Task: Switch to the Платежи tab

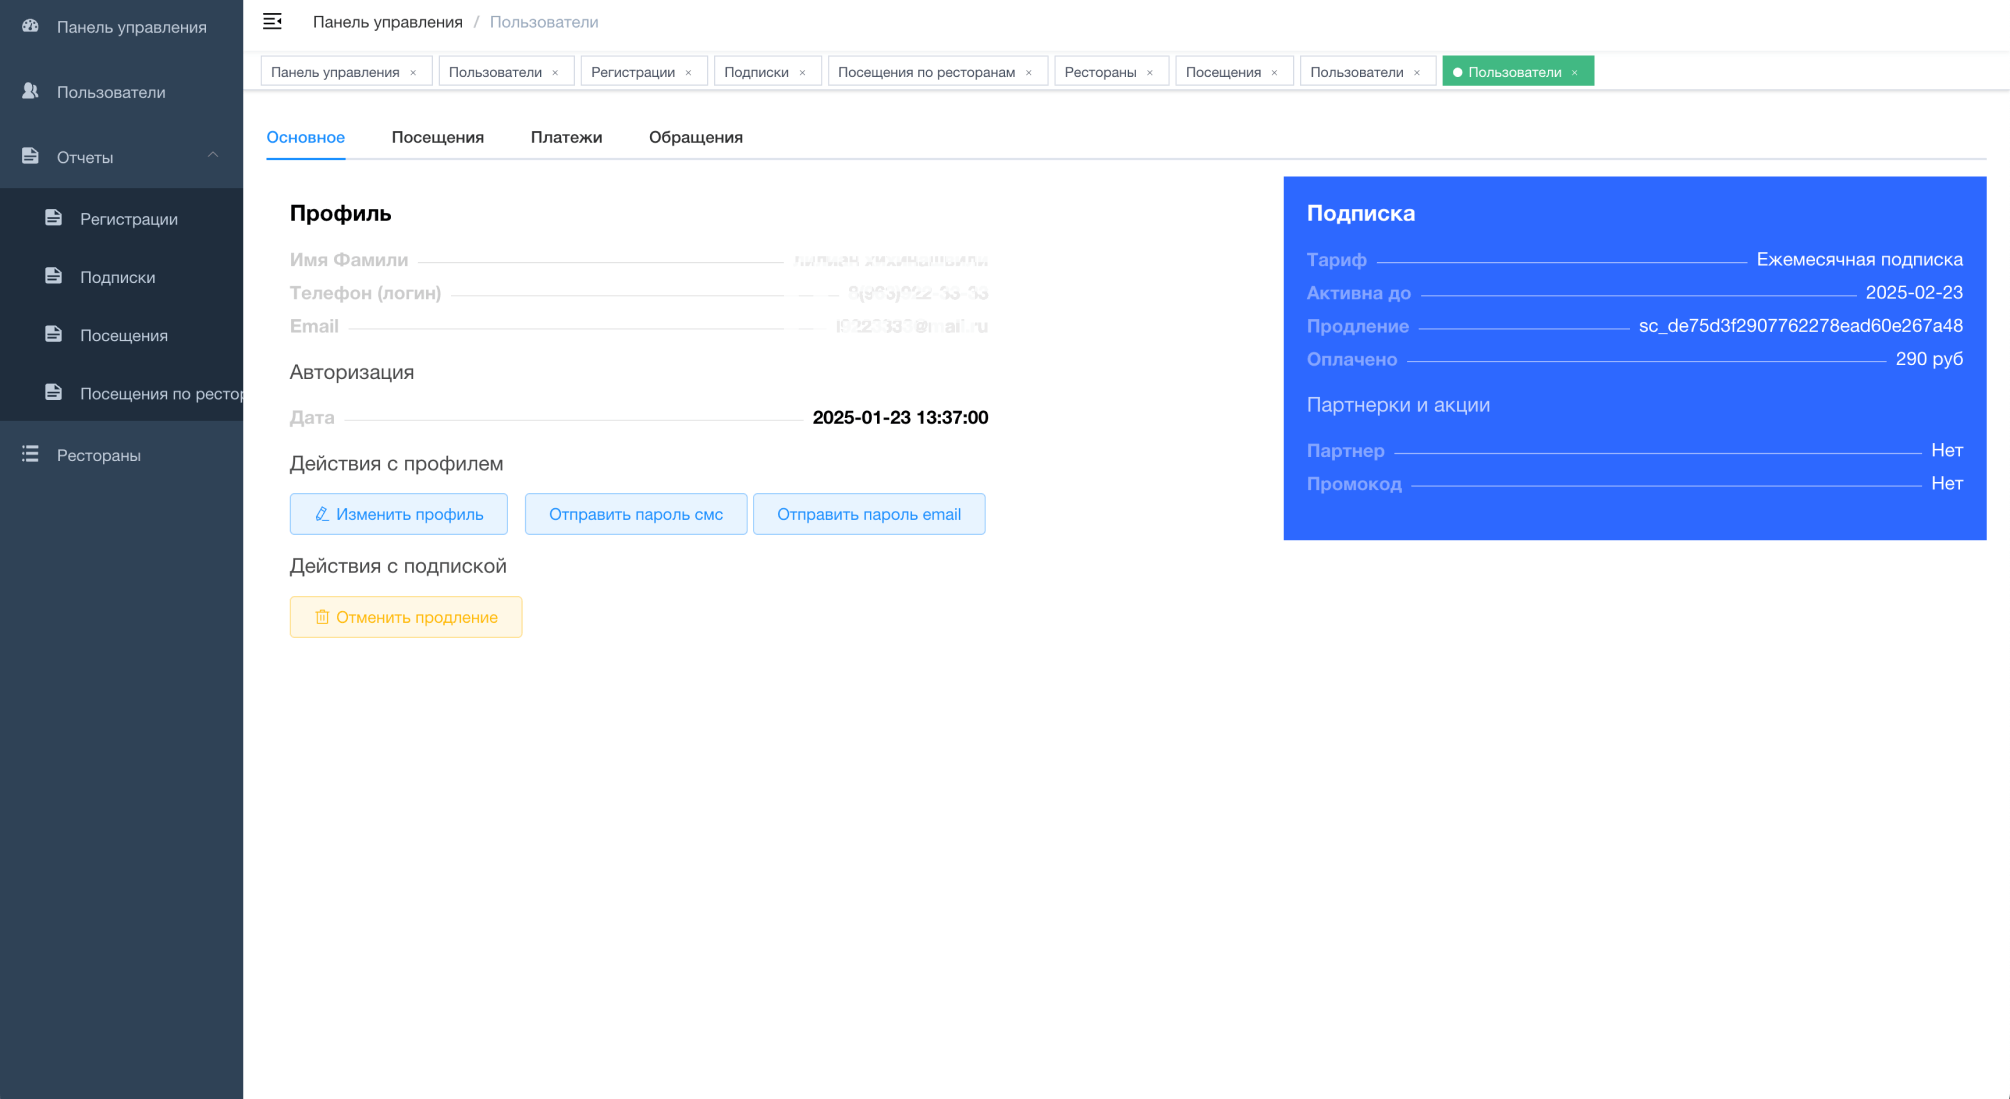Action: (566, 137)
